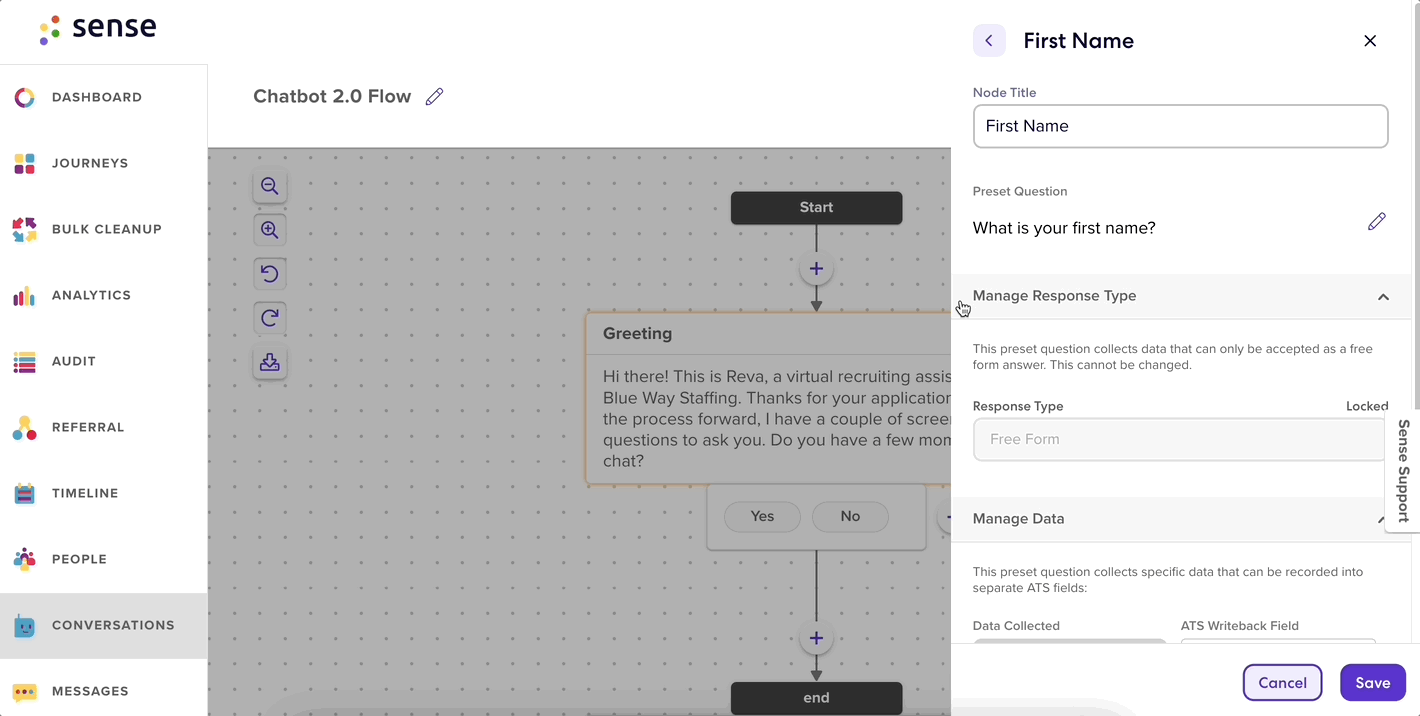This screenshot has height=716, width=1420.
Task: Zoom in the flow canvas
Action: click(x=269, y=230)
